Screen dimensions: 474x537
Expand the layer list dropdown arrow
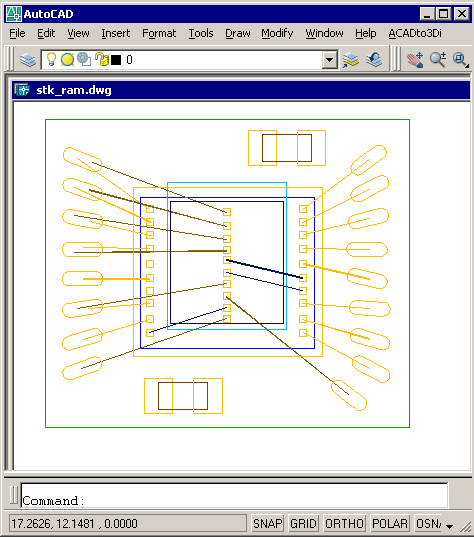pos(329,60)
